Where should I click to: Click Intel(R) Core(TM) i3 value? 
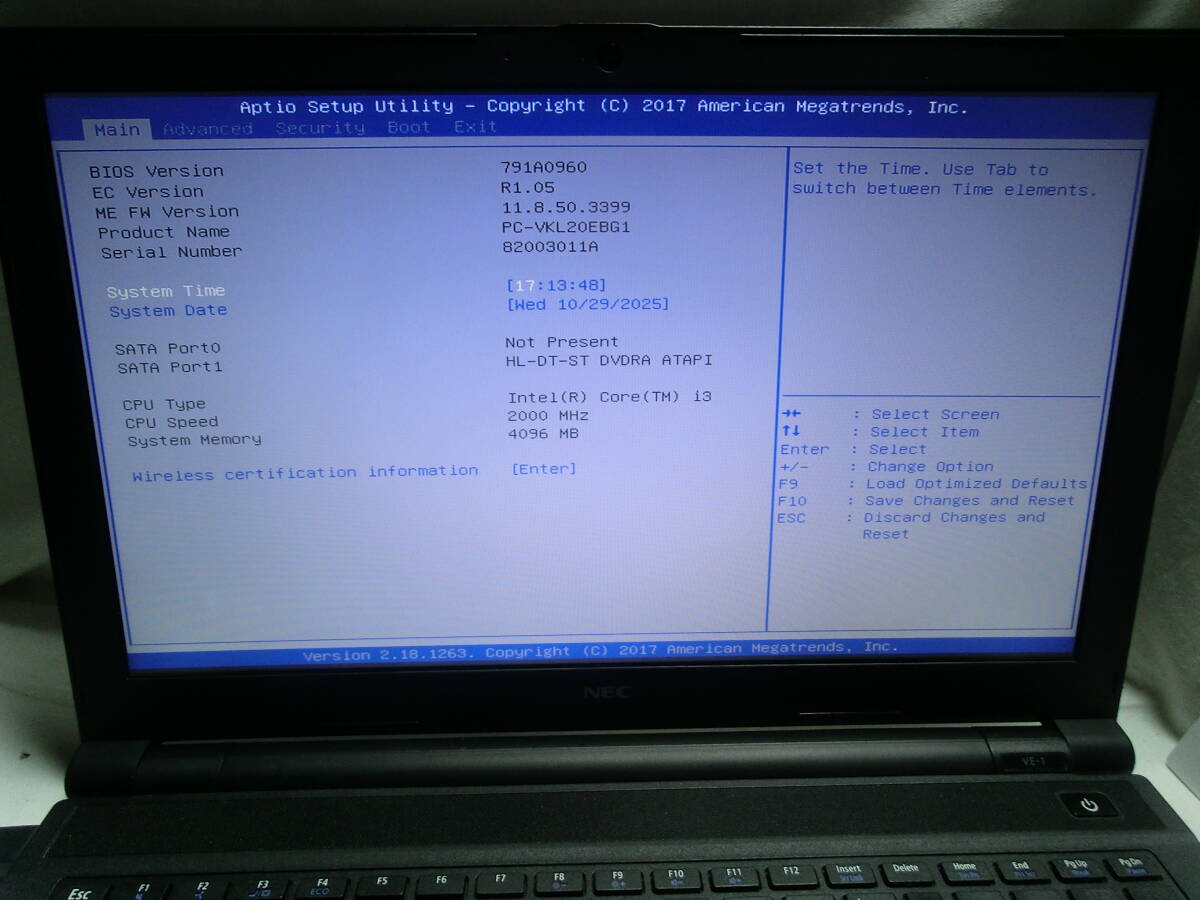[x=609, y=397]
